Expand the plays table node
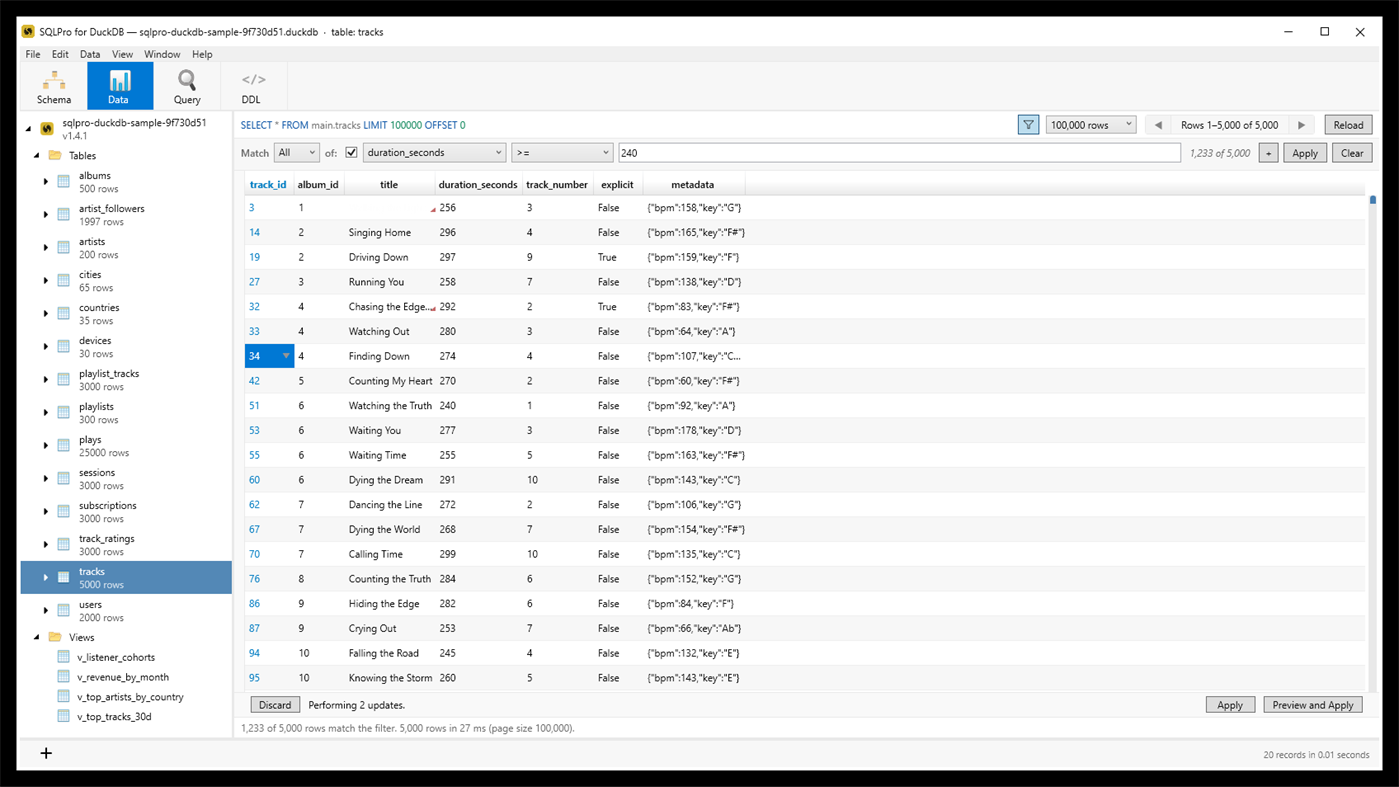1399x787 pixels. pyautogui.click(x=46, y=446)
